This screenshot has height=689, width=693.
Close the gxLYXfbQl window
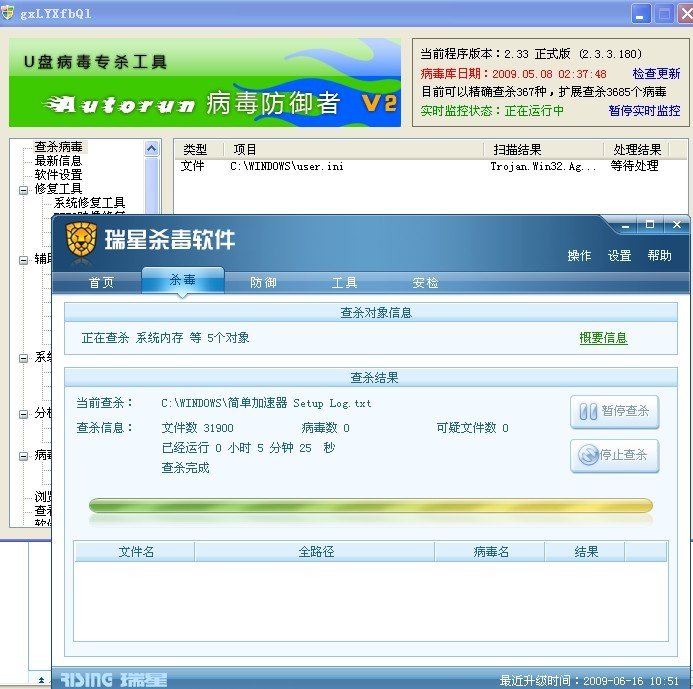(686, 13)
